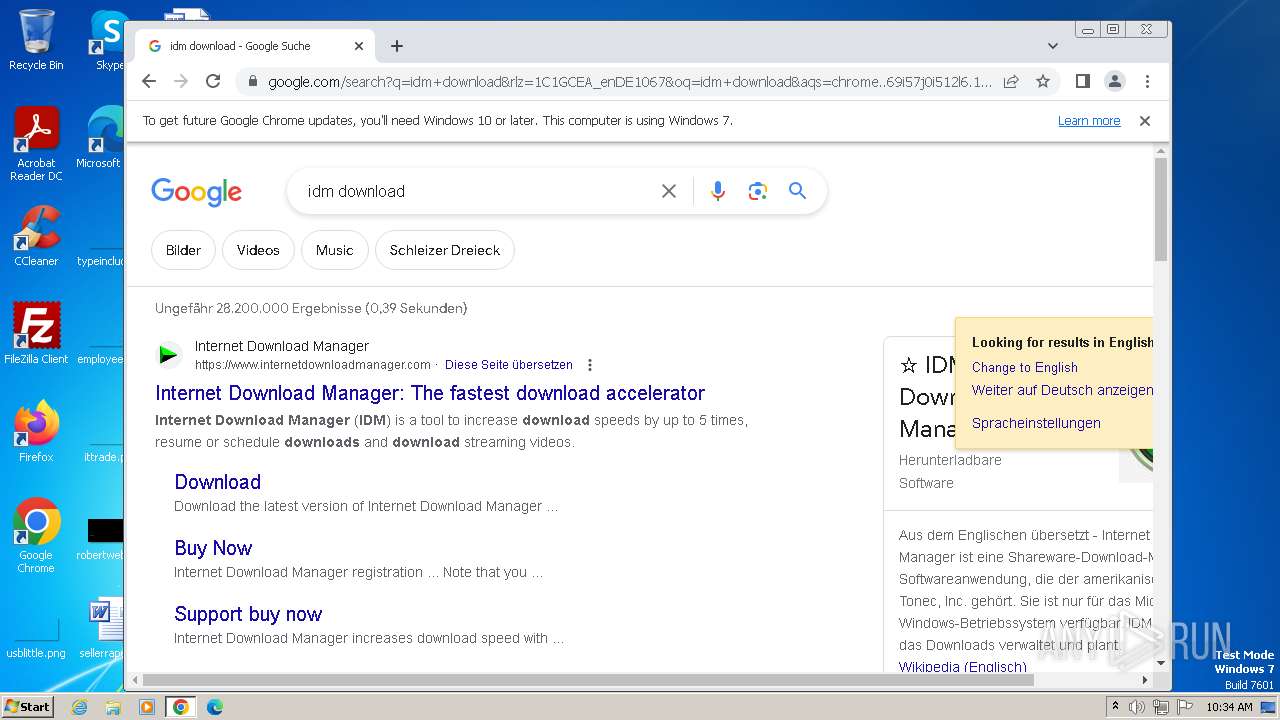This screenshot has width=1280, height=720.
Task: Open Google Chrome desktop shortcut
Action: (x=36, y=535)
